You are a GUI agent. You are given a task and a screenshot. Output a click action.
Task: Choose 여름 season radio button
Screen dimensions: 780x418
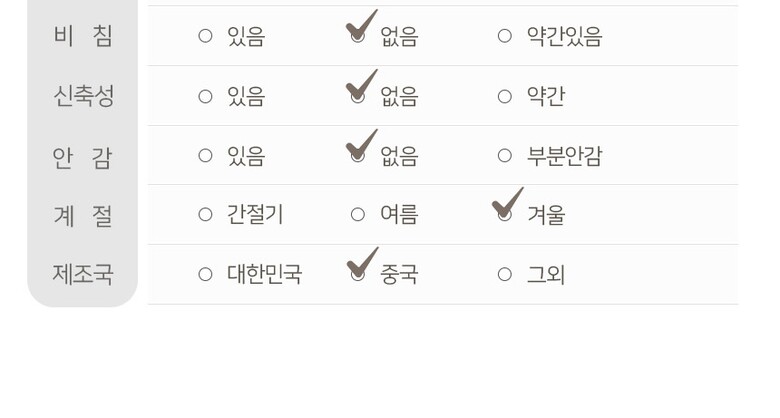pos(358,215)
